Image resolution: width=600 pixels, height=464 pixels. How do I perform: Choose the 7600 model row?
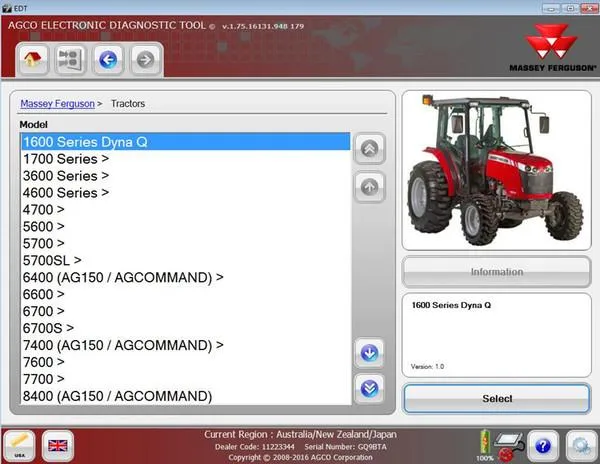pyautogui.click(x=186, y=362)
